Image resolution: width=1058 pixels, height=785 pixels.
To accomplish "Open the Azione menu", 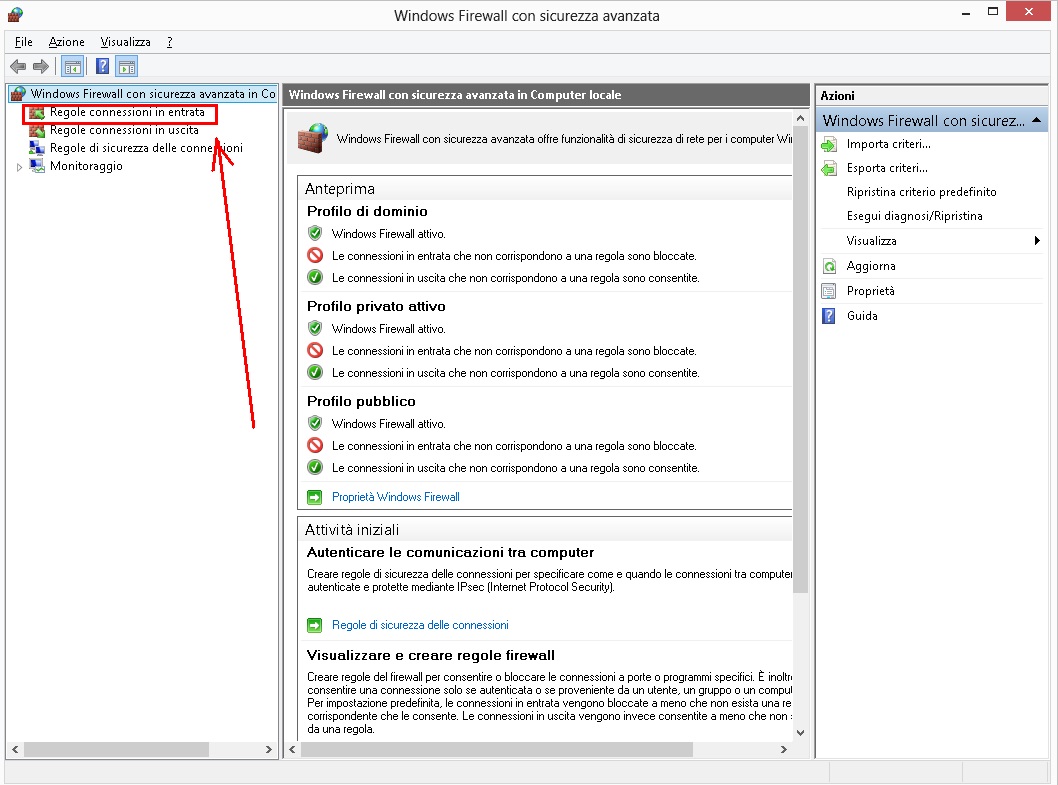I will point(67,42).
